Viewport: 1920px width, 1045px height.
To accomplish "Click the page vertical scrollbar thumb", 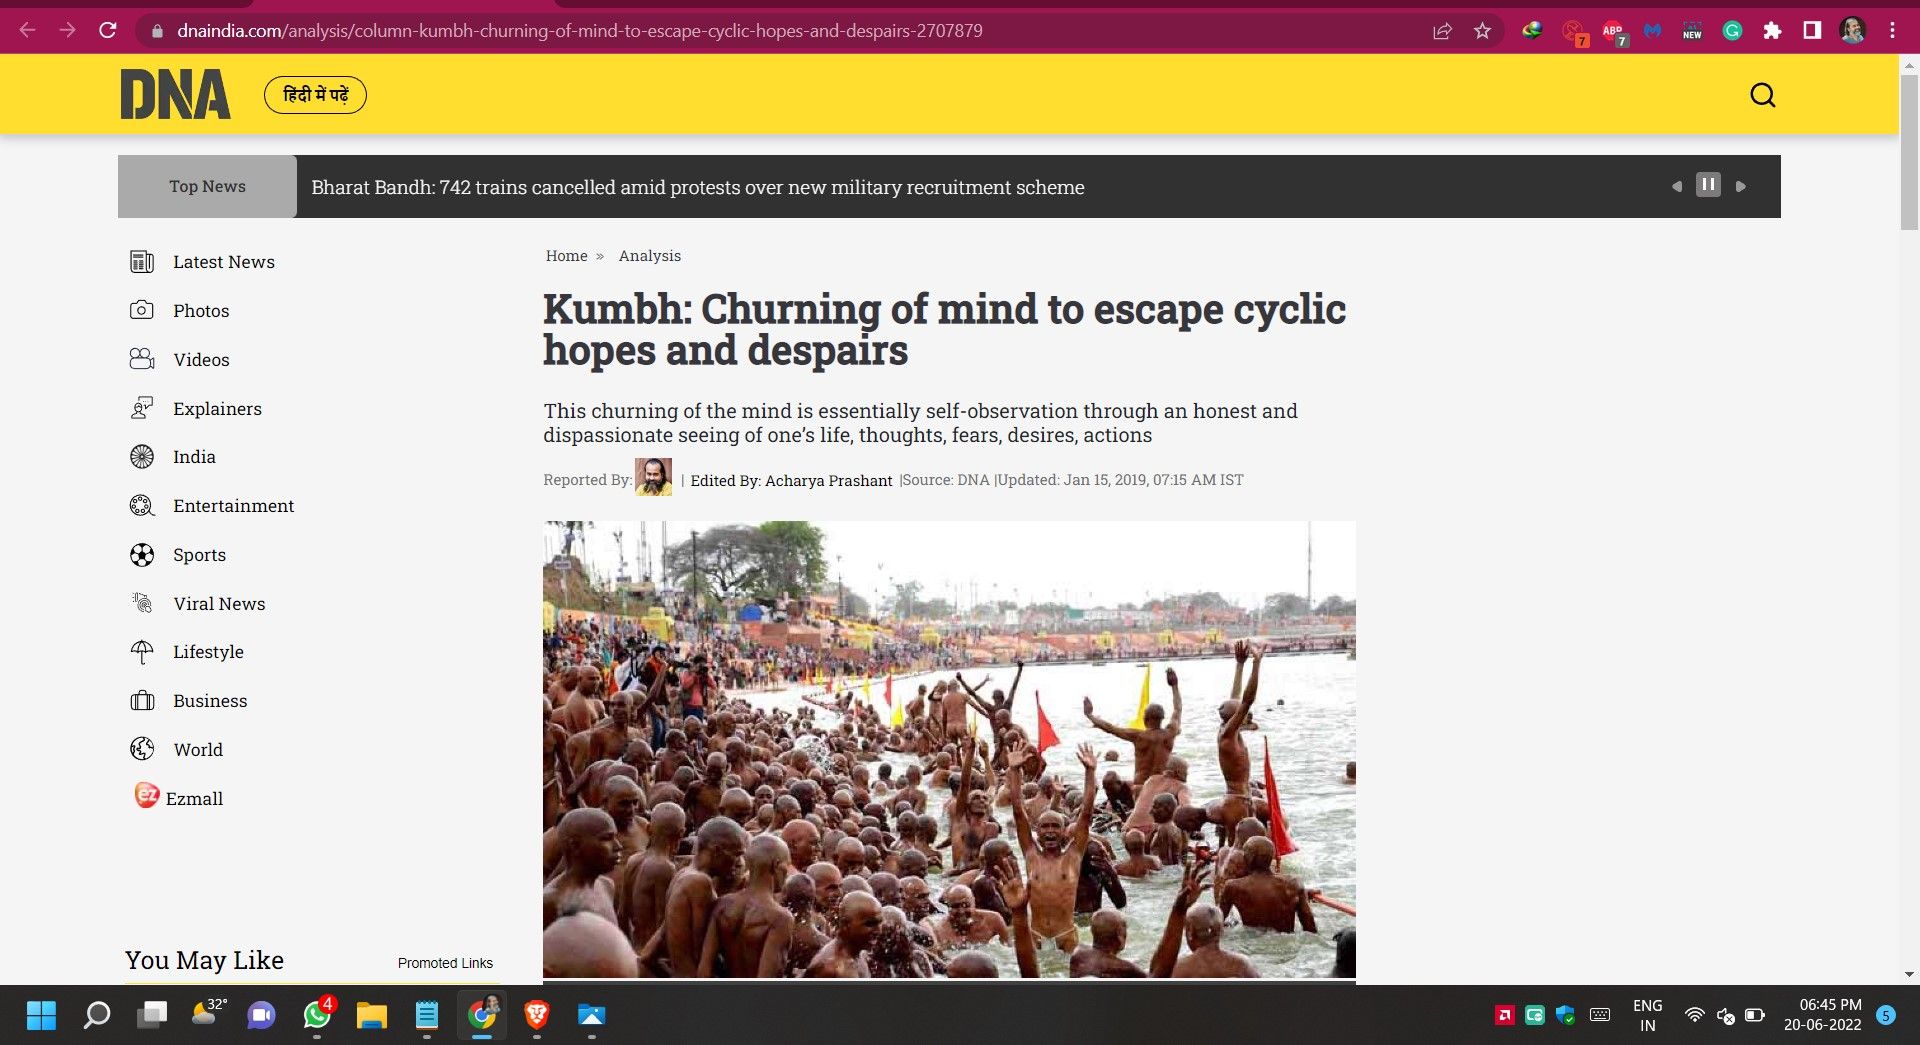I will click(1909, 150).
